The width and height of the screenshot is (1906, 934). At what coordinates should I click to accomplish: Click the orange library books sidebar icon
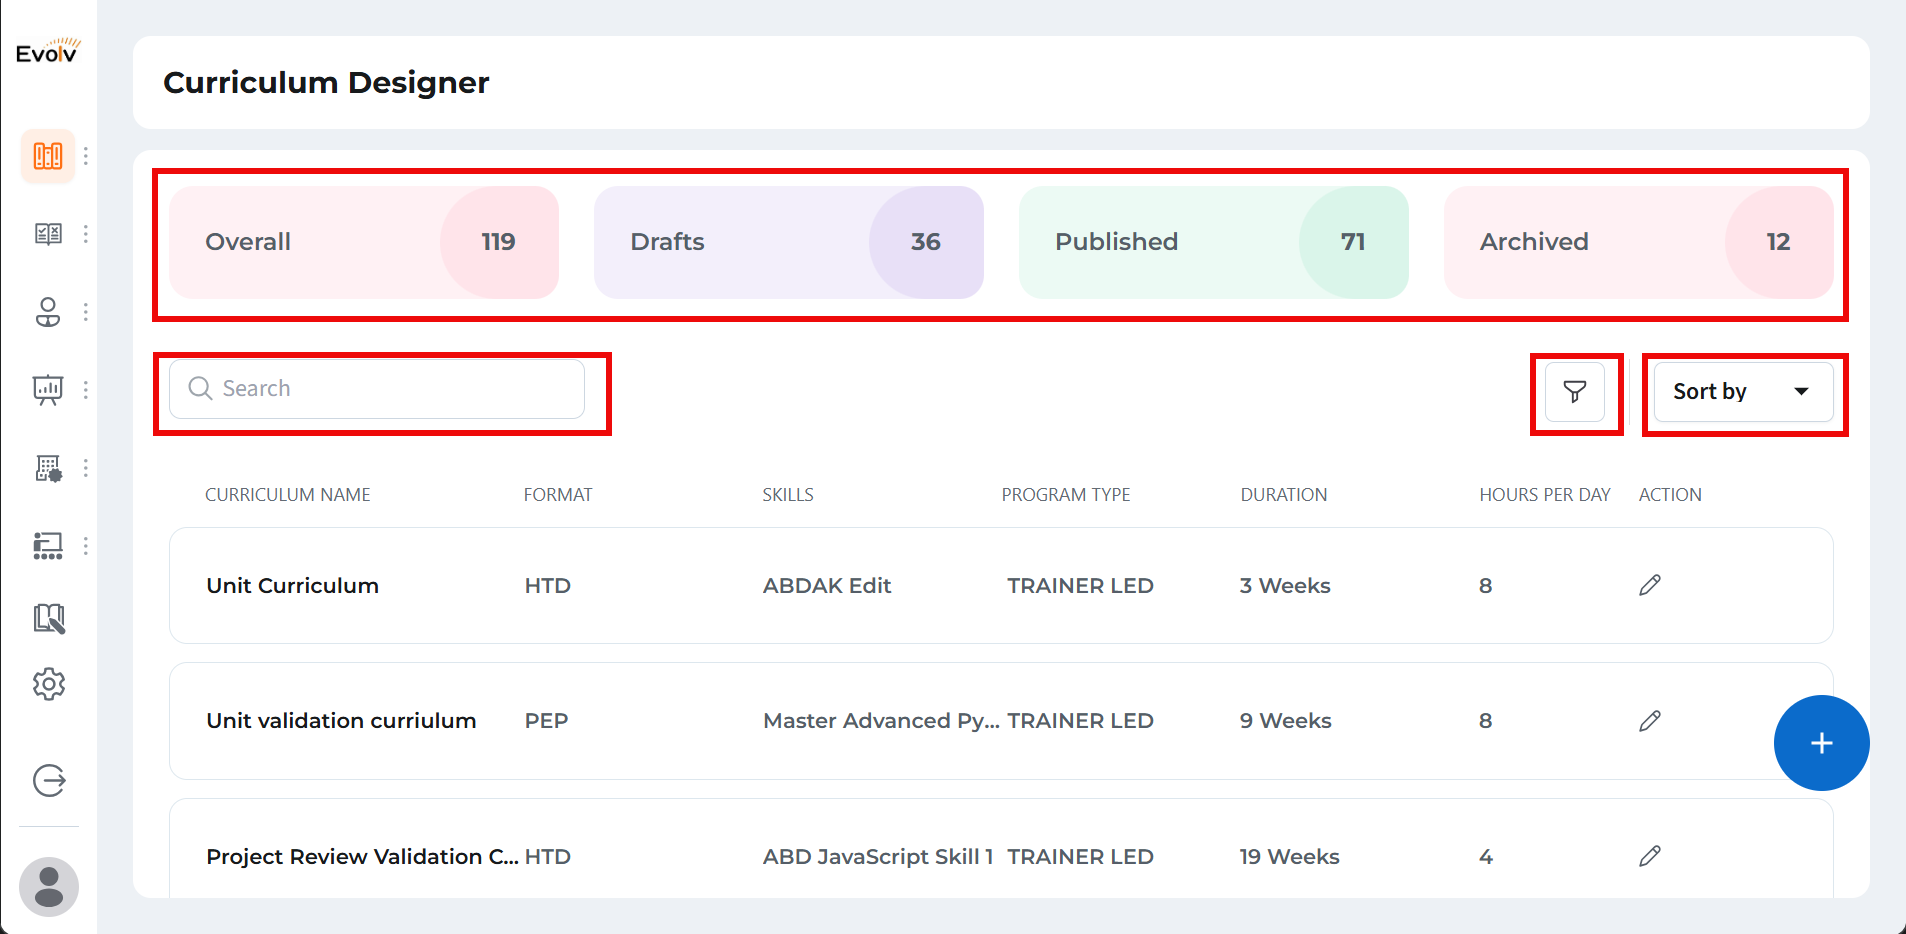(48, 156)
